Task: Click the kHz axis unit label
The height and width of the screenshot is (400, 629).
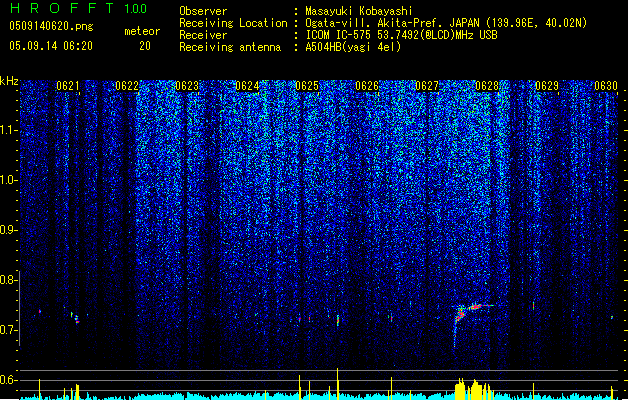Action: coord(9,81)
